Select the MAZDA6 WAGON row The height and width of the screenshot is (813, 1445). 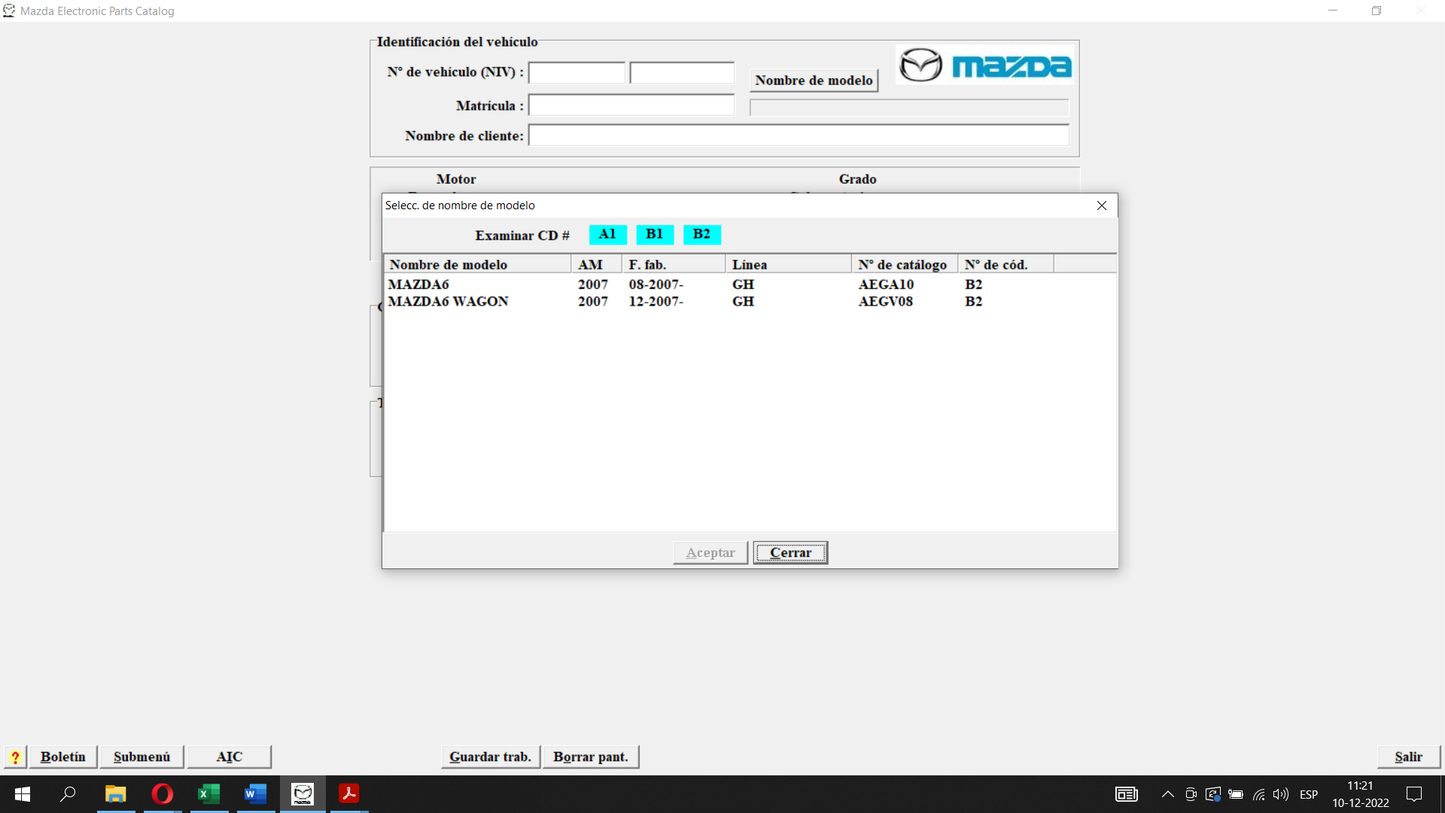click(750, 301)
